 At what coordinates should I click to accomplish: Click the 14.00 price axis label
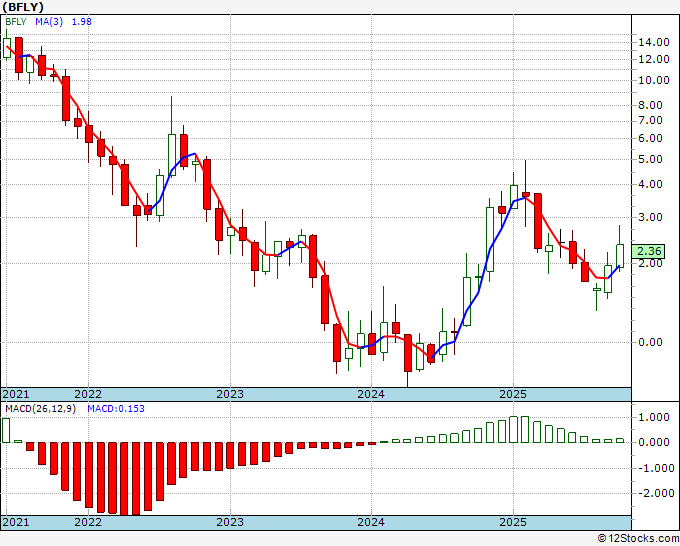coord(654,43)
